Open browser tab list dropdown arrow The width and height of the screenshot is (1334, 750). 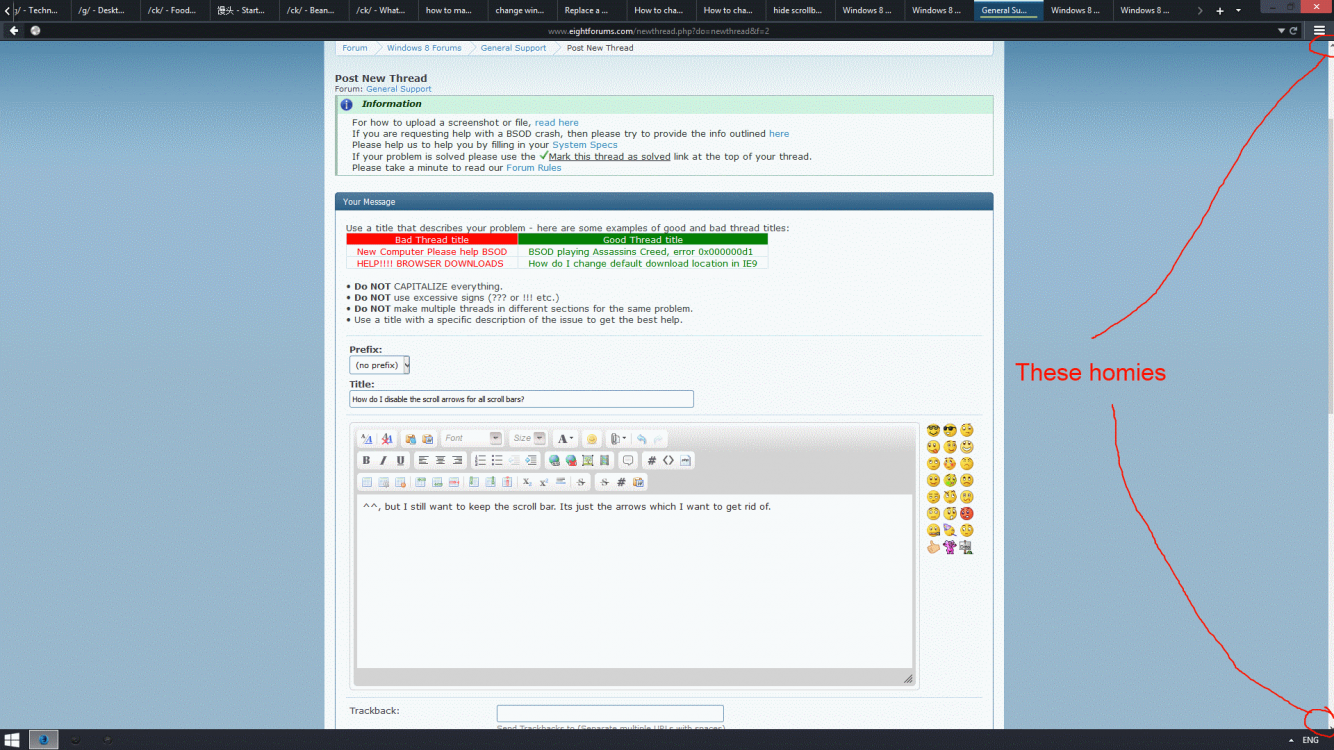(x=1239, y=11)
